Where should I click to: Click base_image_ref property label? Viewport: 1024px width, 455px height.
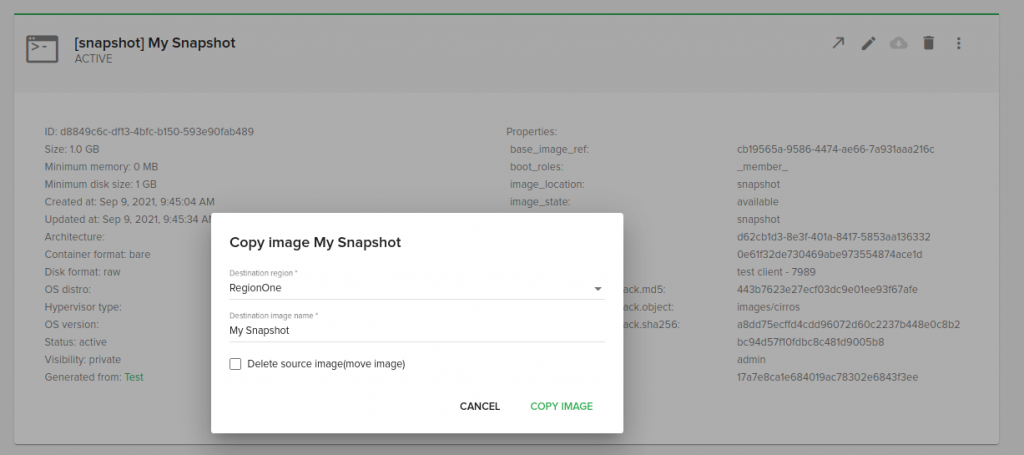coord(549,149)
